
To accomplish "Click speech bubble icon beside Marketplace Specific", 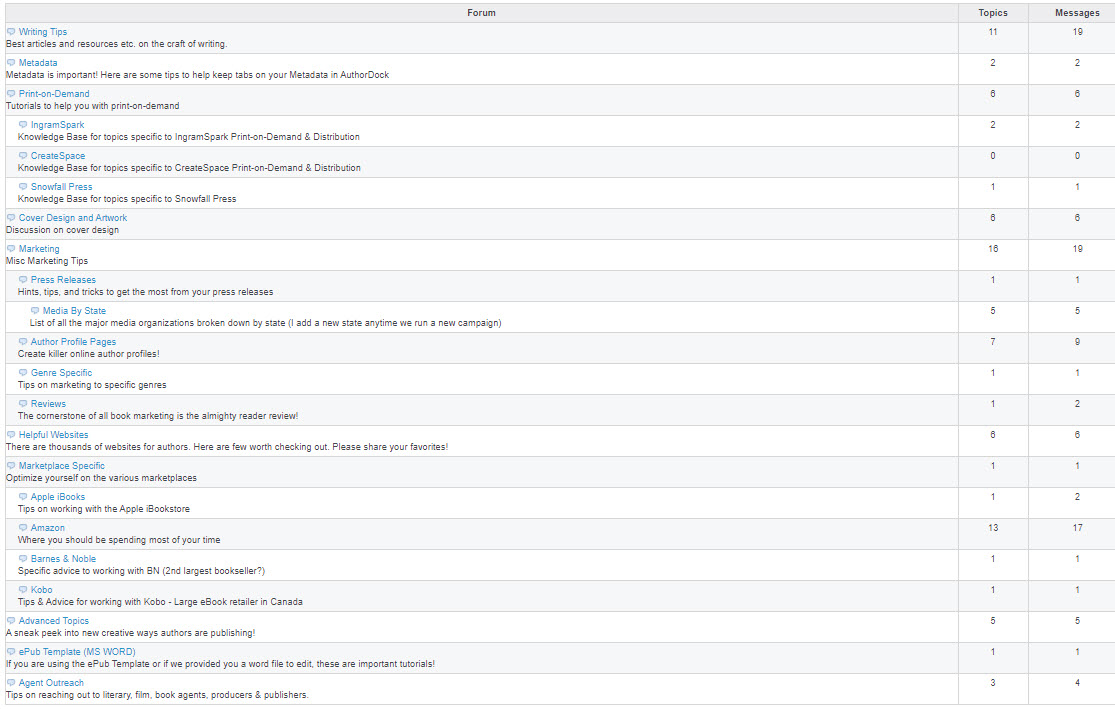I will 11,466.
